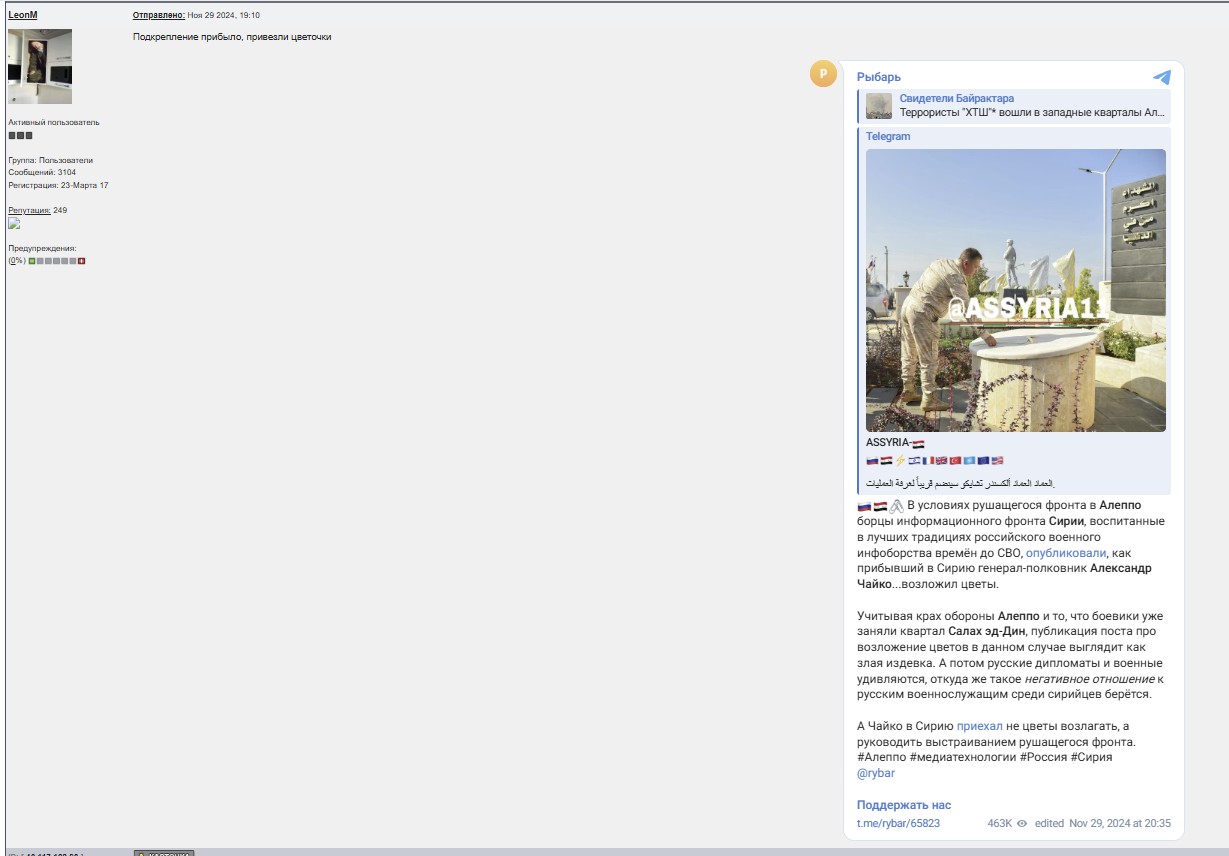Click the 463K view count

(x=999, y=824)
